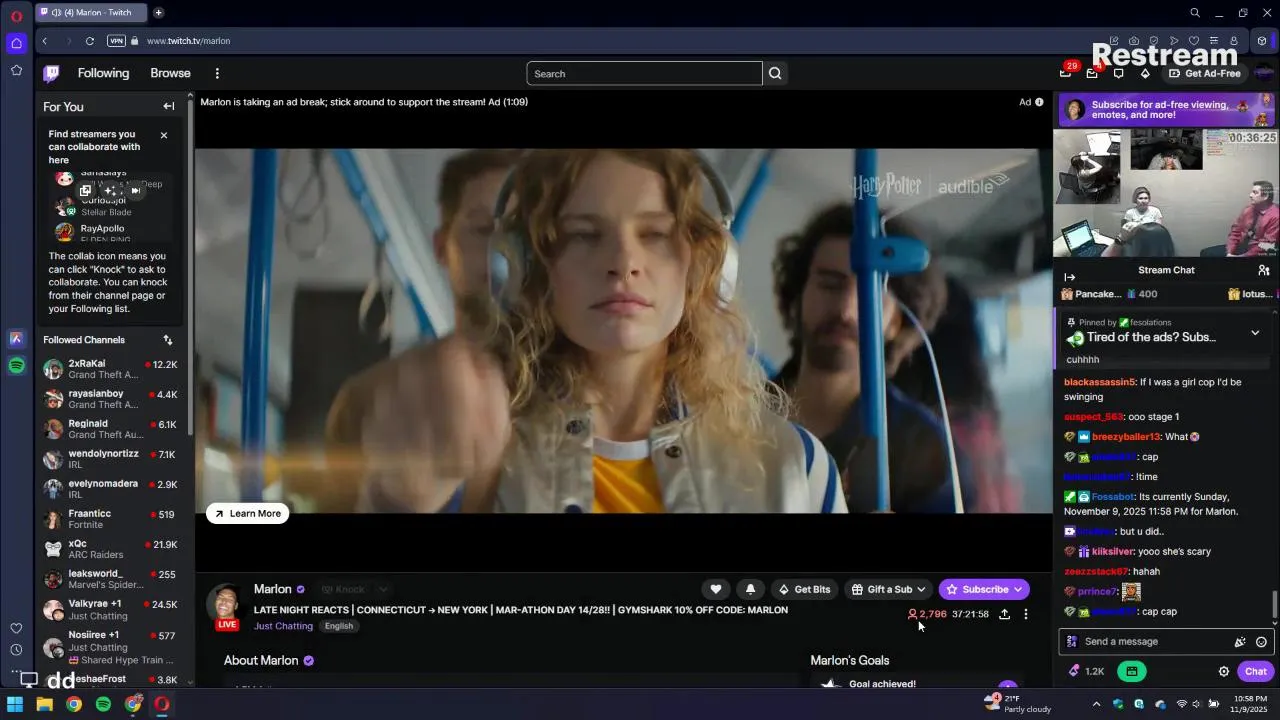Open Windows Start menu

[15, 704]
